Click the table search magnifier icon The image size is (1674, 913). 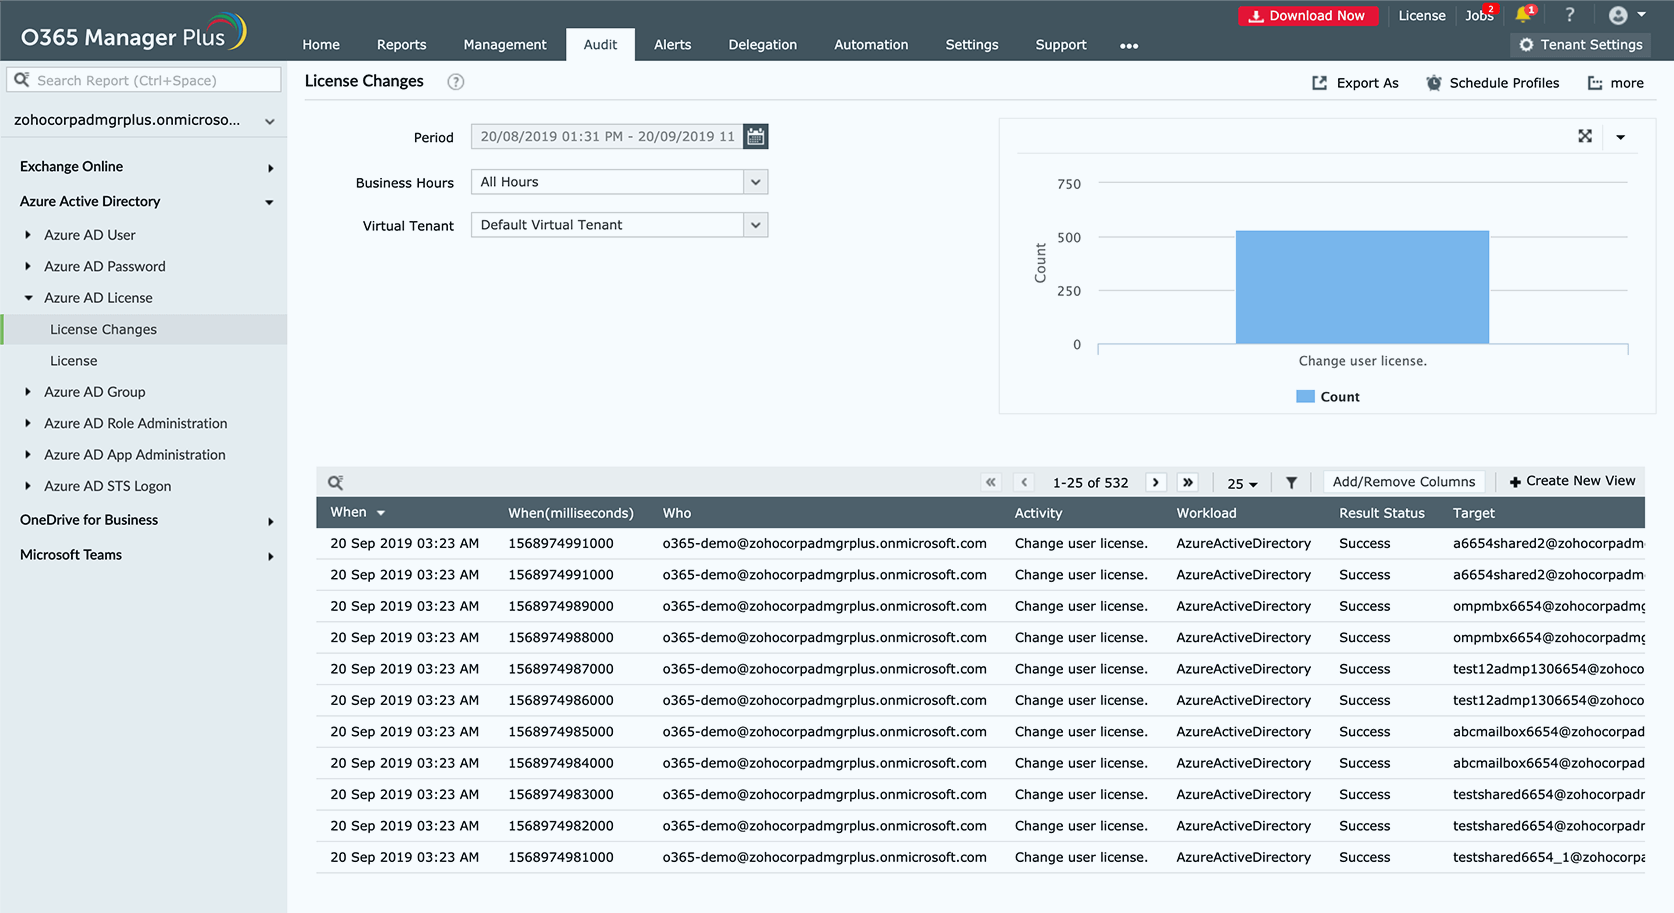click(x=336, y=482)
